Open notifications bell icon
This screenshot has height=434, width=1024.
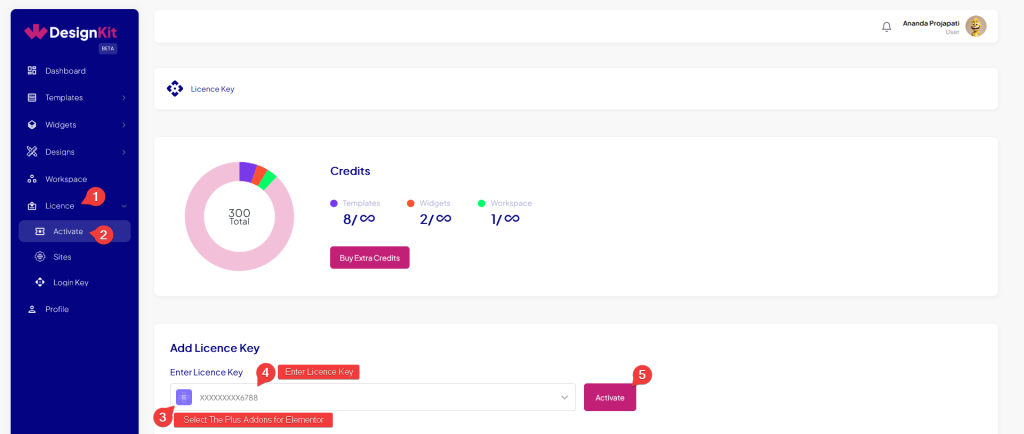[x=886, y=27]
